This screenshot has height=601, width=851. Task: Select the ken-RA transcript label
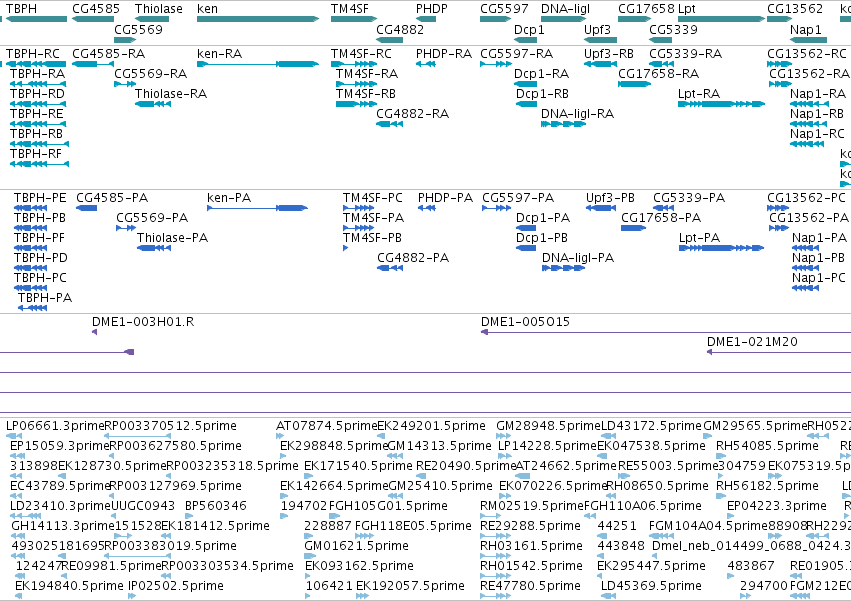click(x=220, y=54)
